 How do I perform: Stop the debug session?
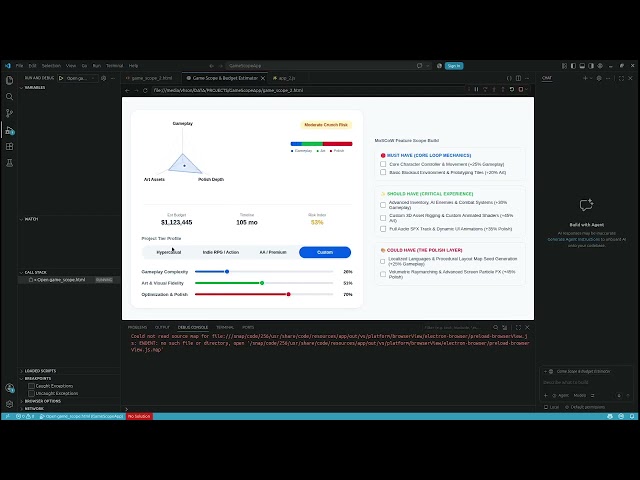pos(521,89)
